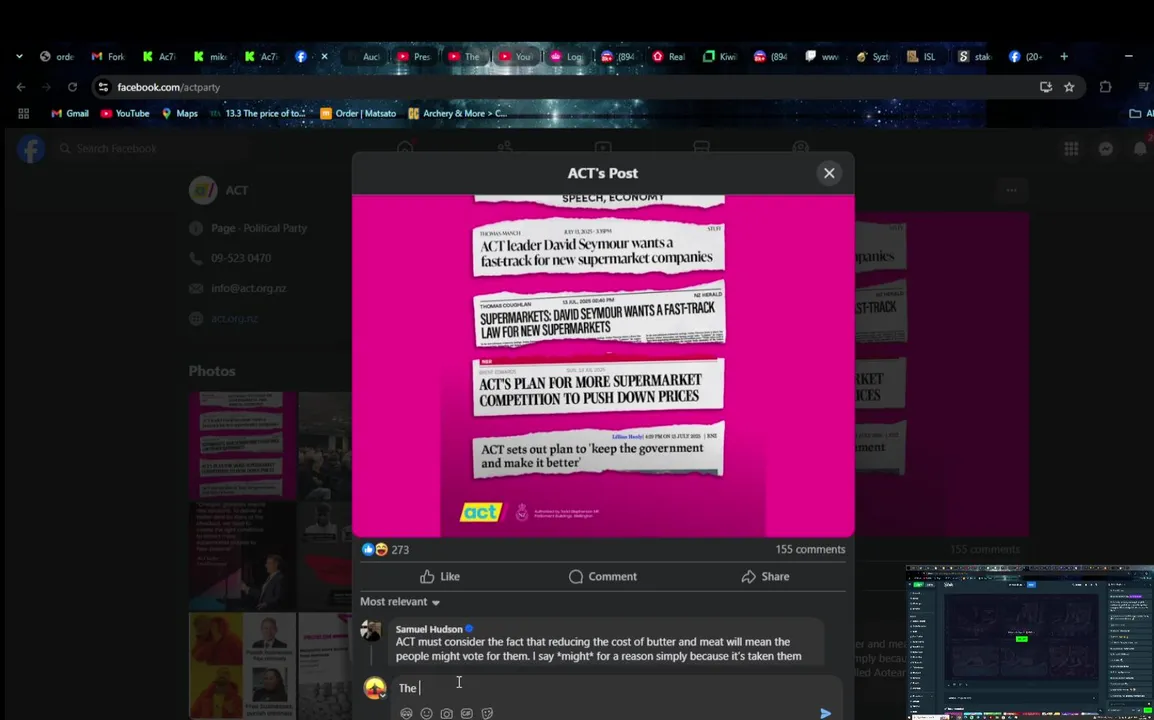Open the Order | Matsato bookmark
Screen dimensions: 1154x720
point(358,113)
